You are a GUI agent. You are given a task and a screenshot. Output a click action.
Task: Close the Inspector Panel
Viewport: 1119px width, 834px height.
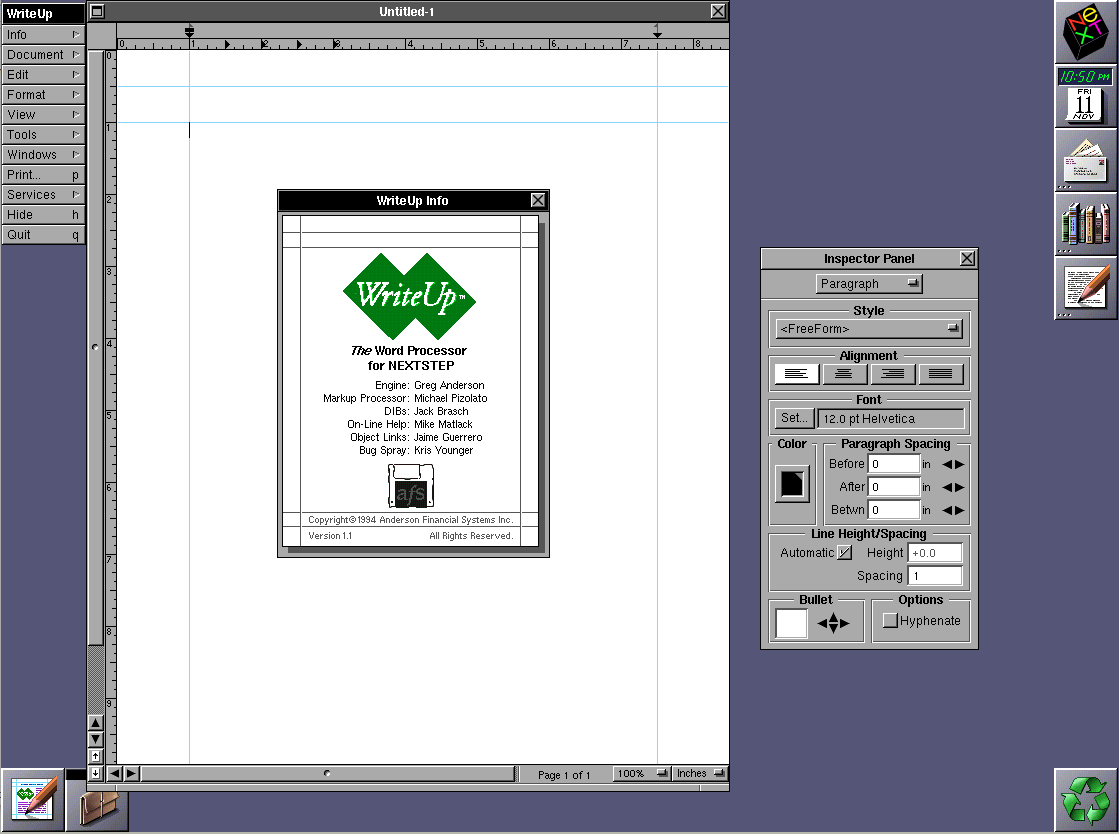click(967, 258)
